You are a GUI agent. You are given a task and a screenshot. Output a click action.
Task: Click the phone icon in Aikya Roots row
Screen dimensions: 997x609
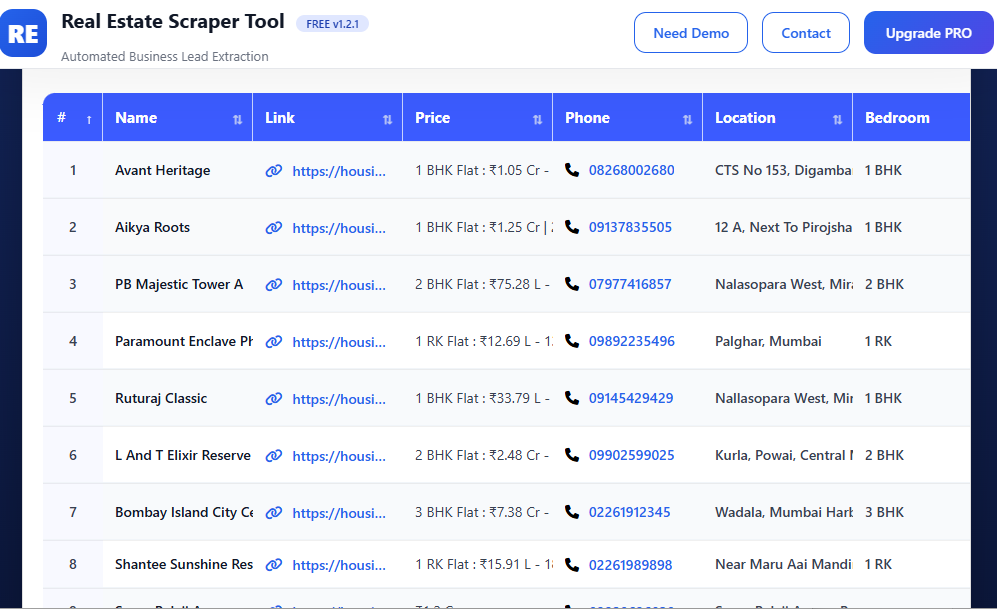point(572,227)
